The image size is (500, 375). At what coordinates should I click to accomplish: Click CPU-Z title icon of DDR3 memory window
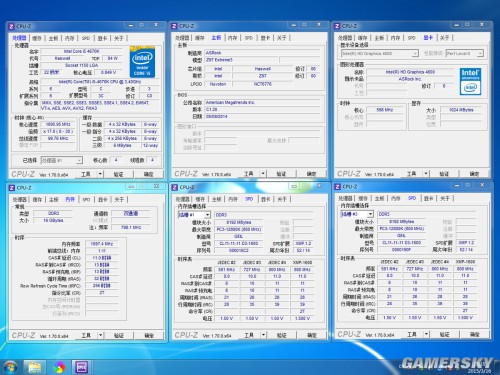(12, 188)
